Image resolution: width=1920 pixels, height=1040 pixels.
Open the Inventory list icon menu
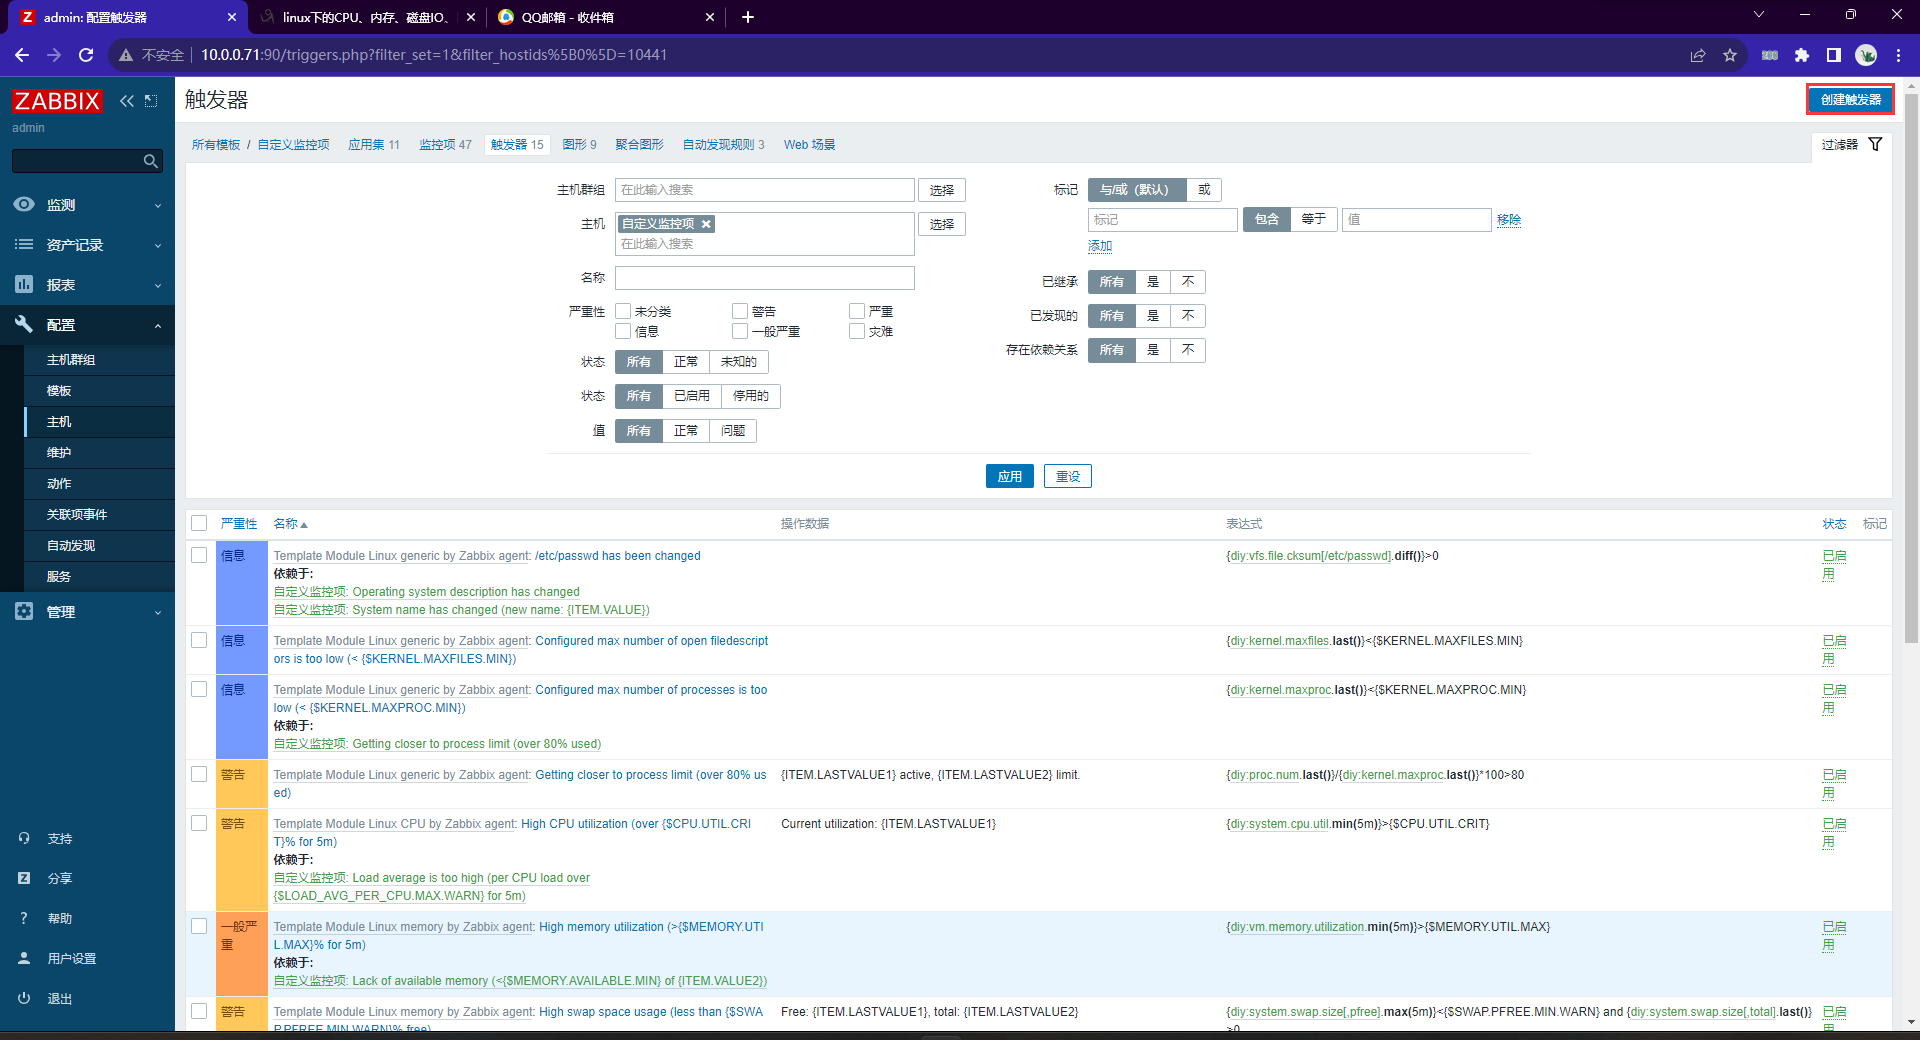point(24,244)
